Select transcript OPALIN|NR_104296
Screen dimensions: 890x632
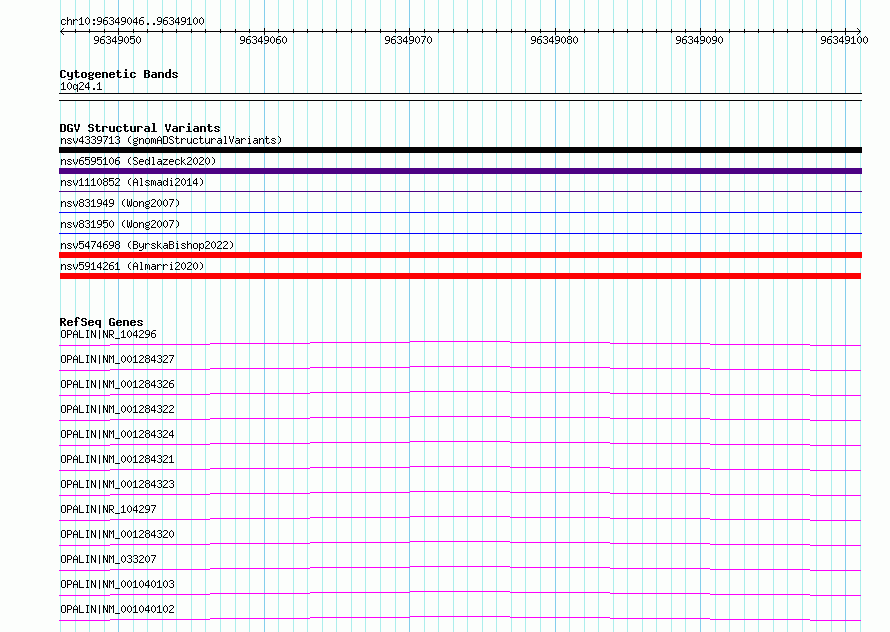(108, 334)
